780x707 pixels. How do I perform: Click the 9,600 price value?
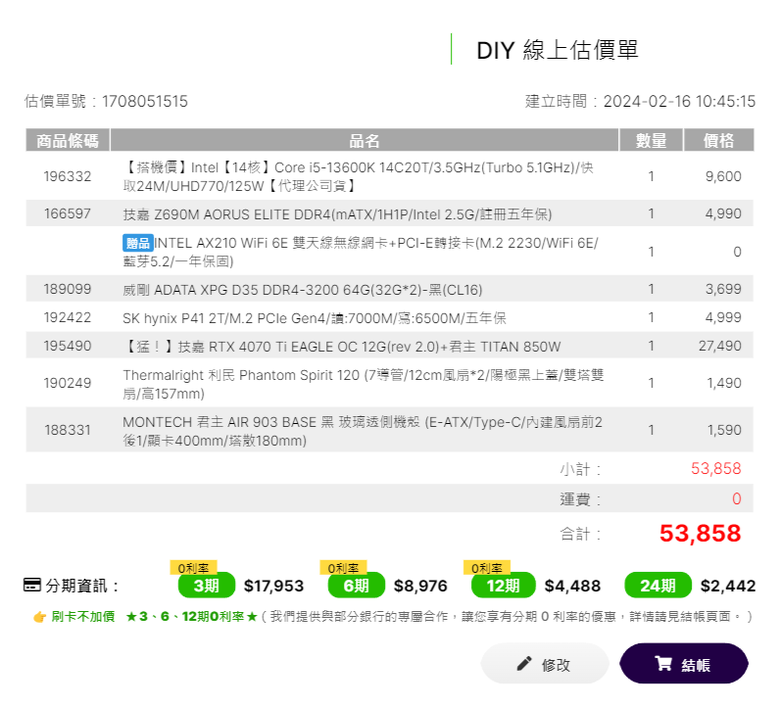click(723, 176)
